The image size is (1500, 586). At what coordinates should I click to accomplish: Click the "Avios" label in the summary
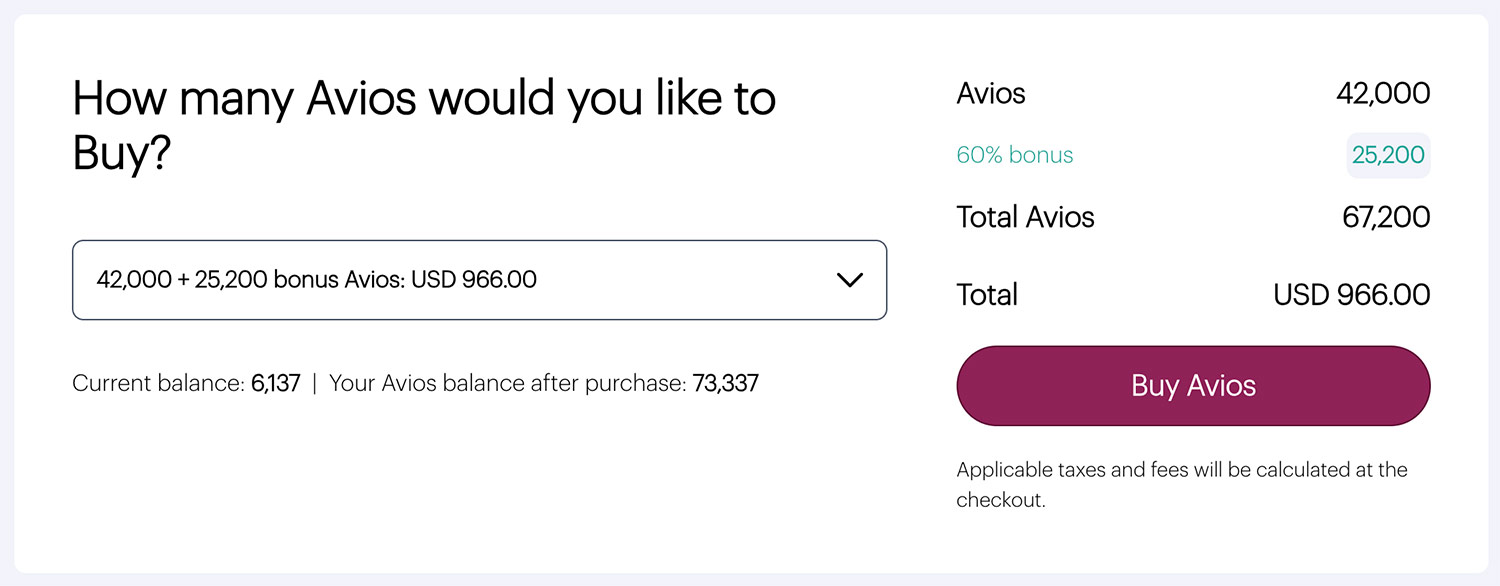click(991, 94)
